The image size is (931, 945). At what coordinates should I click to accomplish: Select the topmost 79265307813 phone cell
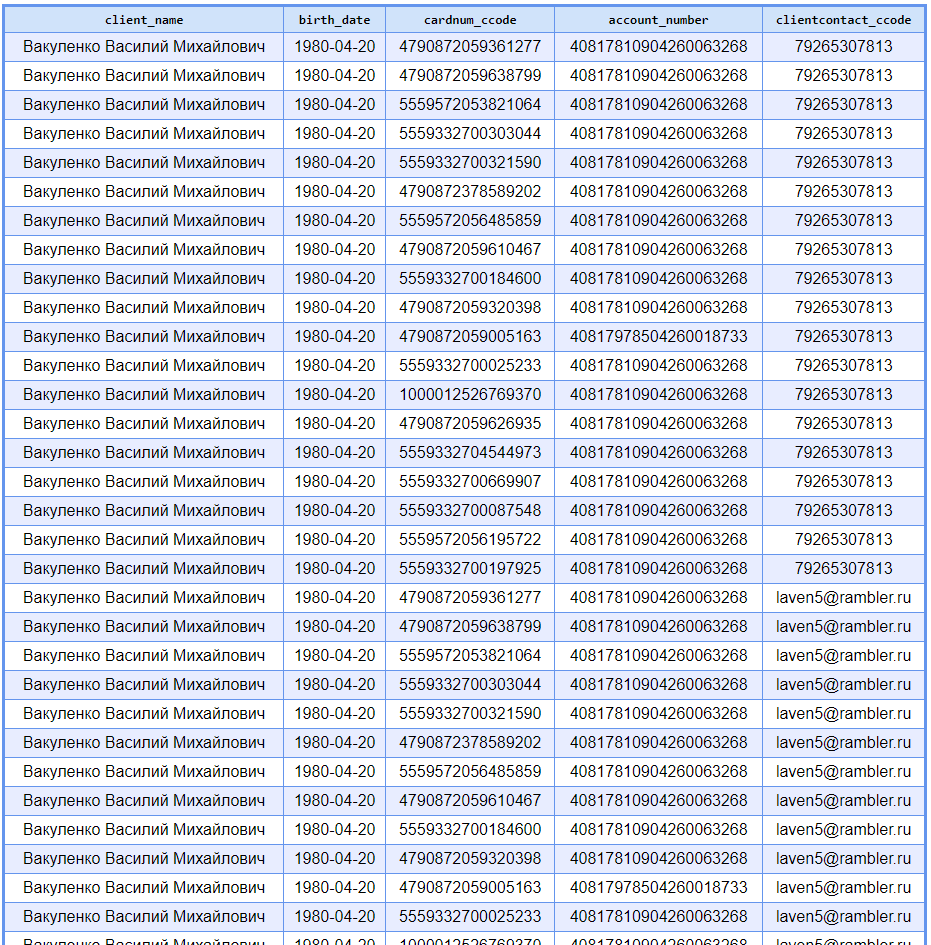point(843,46)
